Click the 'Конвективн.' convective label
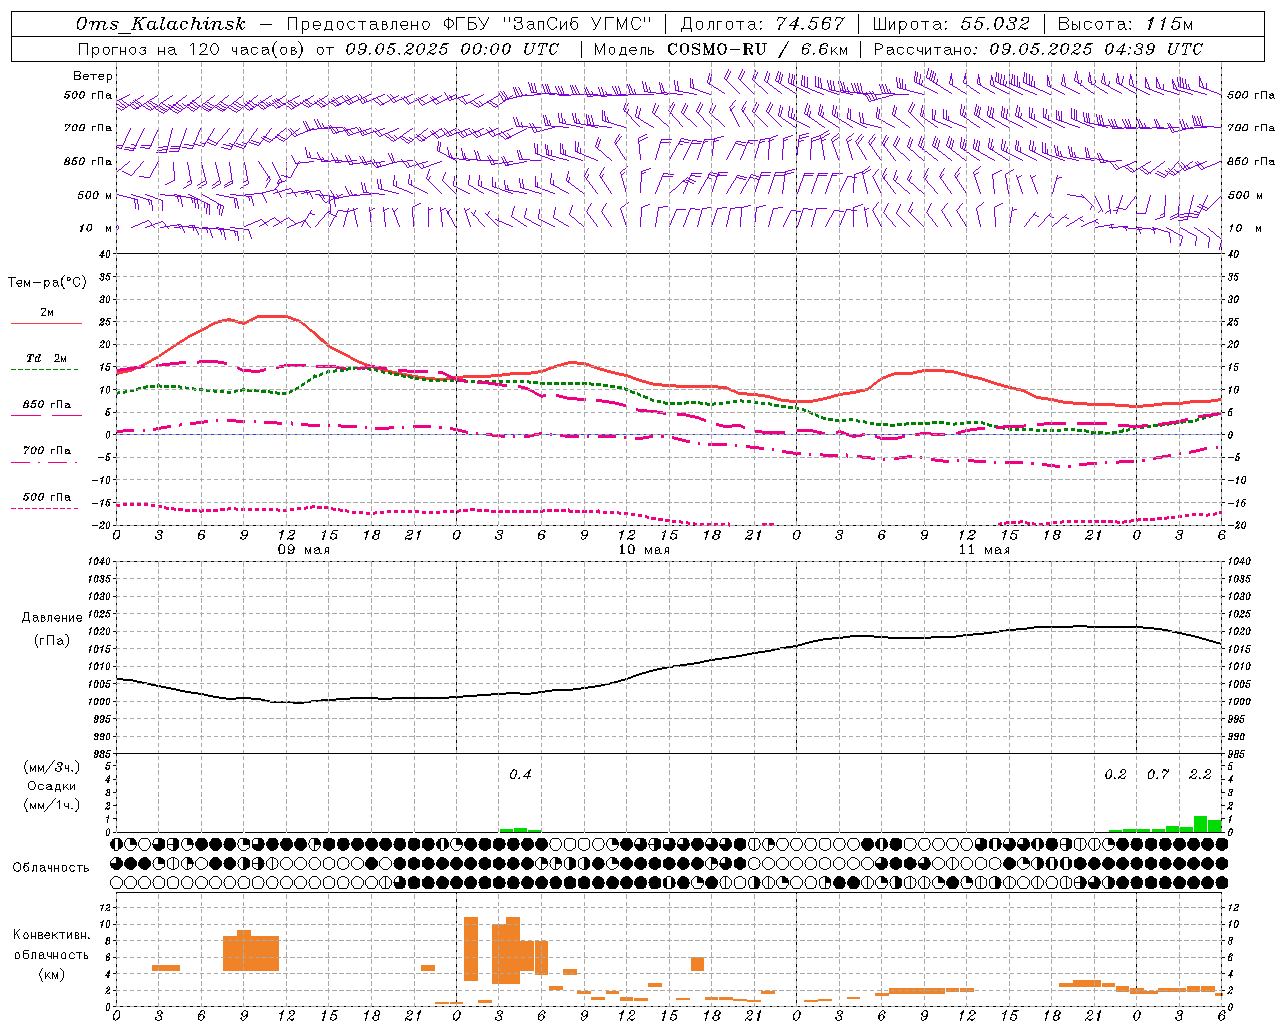Viewport: 1280px width, 1024px height. click(51, 935)
